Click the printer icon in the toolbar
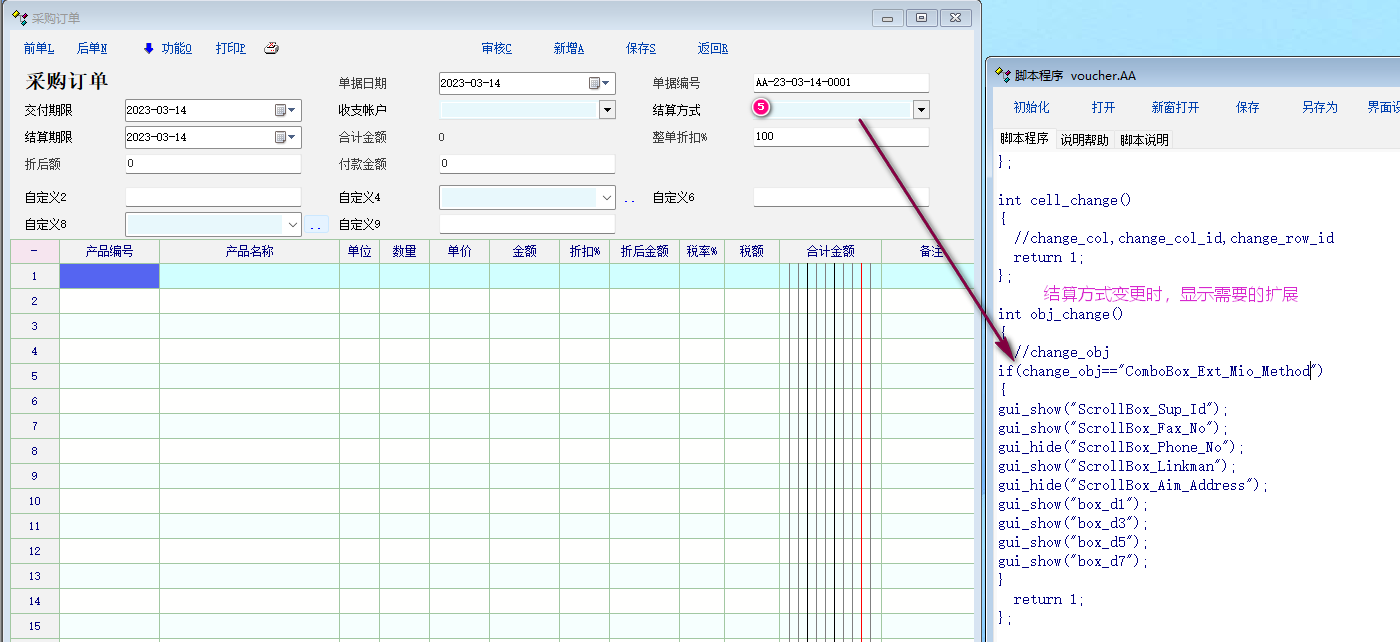 tap(270, 49)
